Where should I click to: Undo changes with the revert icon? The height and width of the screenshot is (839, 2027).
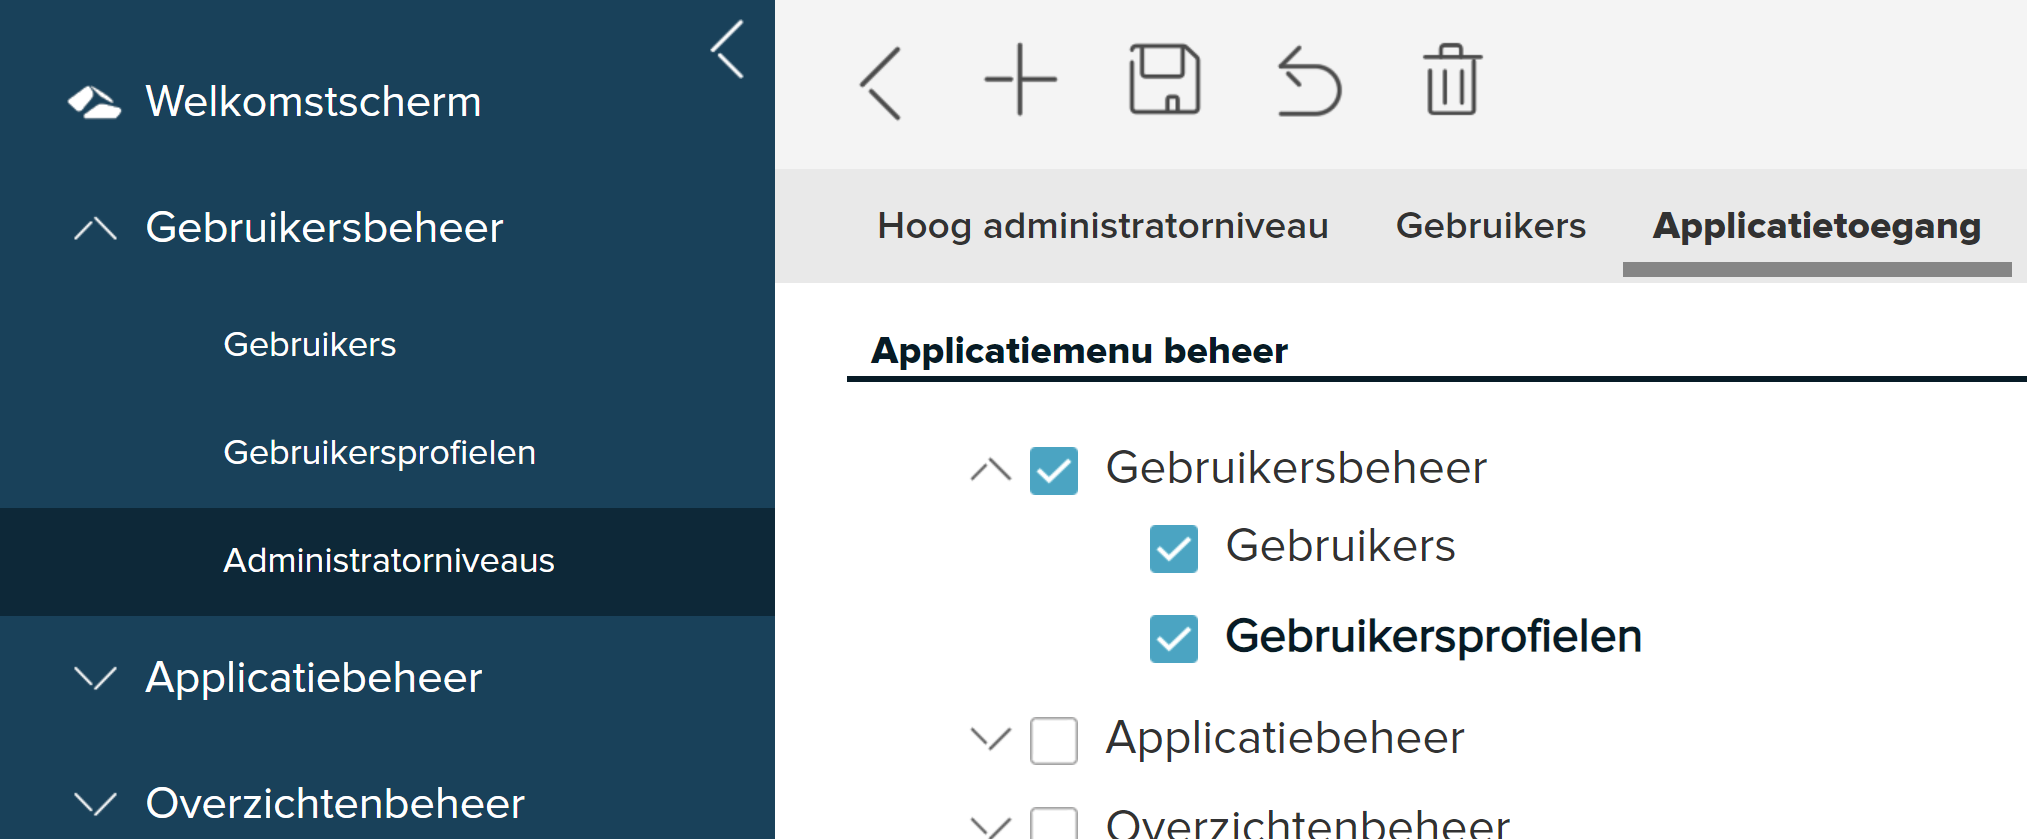tap(1309, 81)
